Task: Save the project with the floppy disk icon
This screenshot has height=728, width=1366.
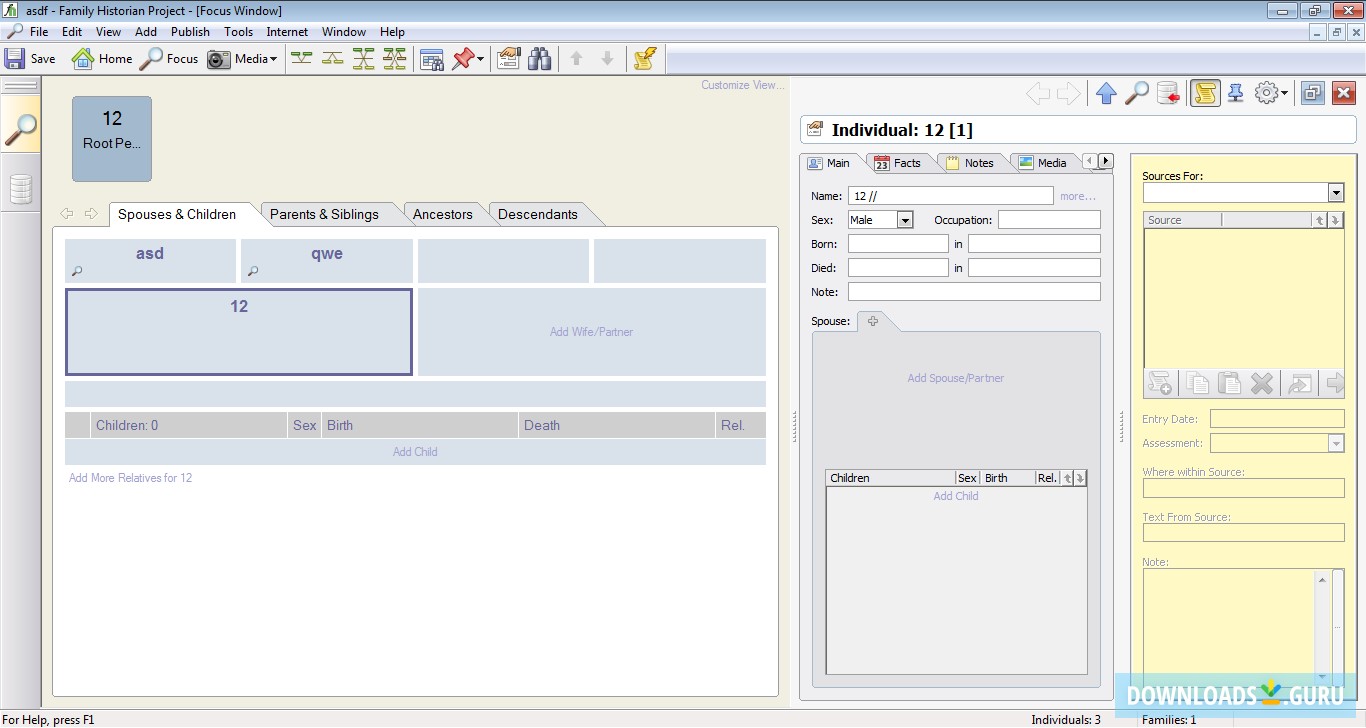Action: pos(15,59)
